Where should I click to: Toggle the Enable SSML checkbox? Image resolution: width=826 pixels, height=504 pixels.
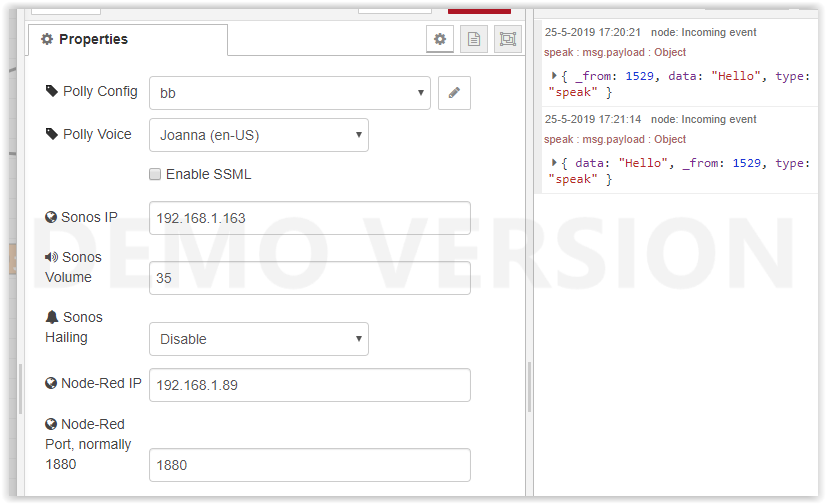[155, 174]
